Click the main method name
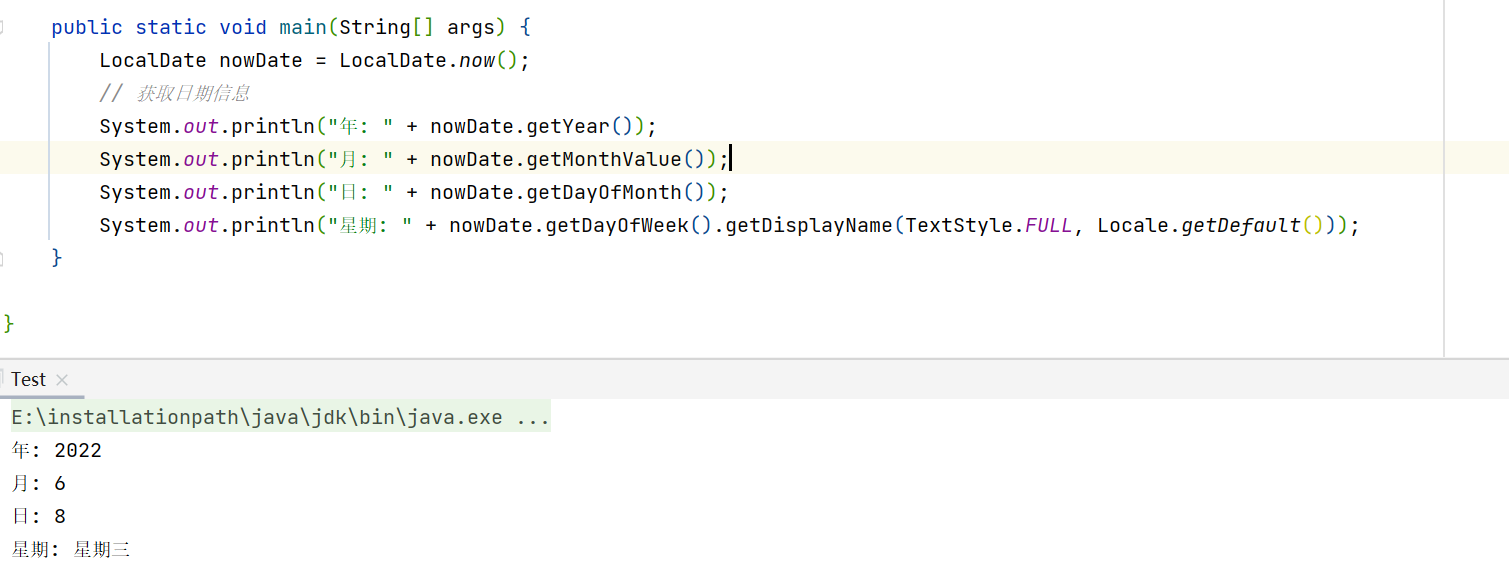 point(303,27)
